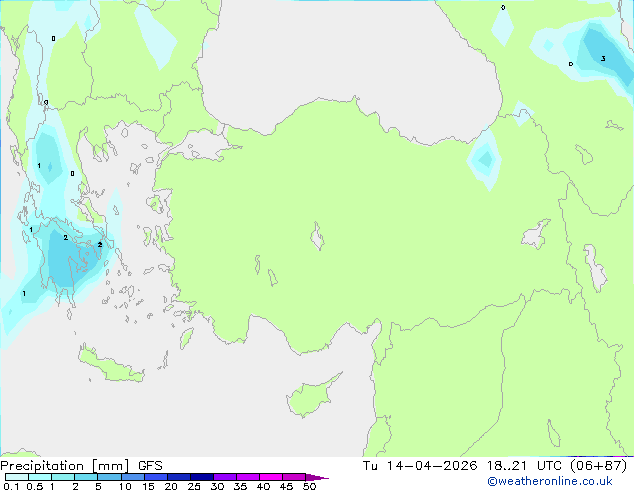Click the '25' legend scale label

(194, 486)
